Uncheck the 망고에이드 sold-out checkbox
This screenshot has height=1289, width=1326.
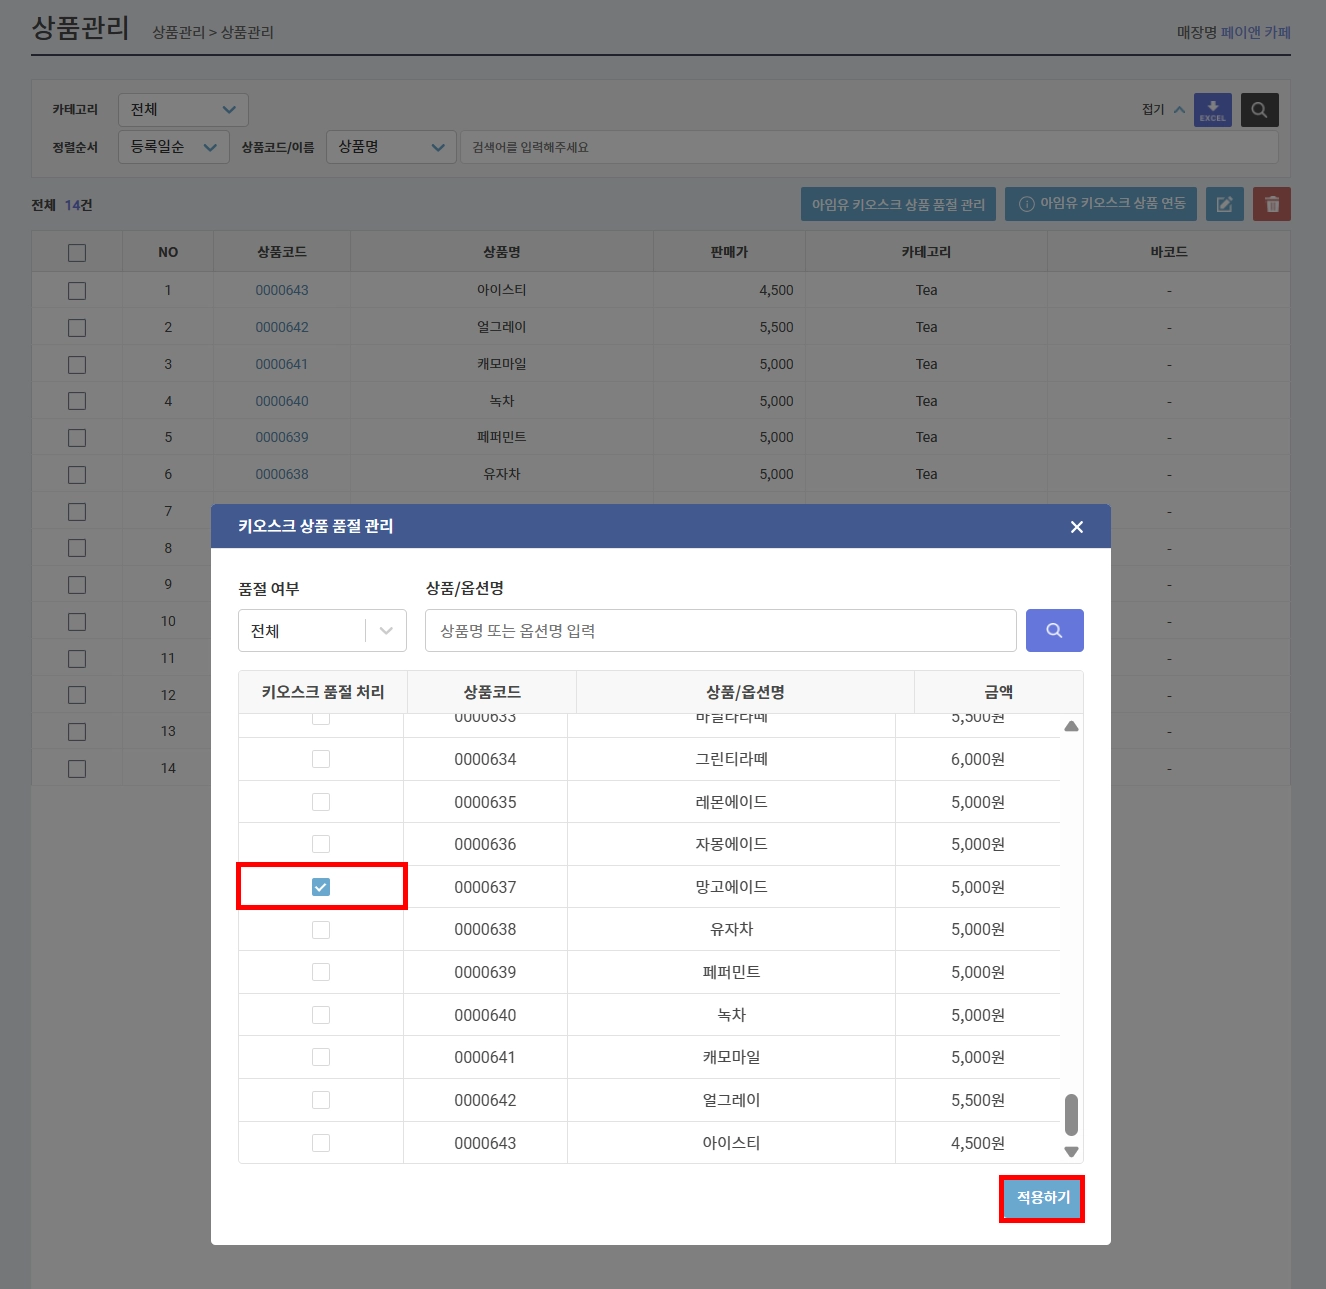pyautogui.click(x=321, y=887)
